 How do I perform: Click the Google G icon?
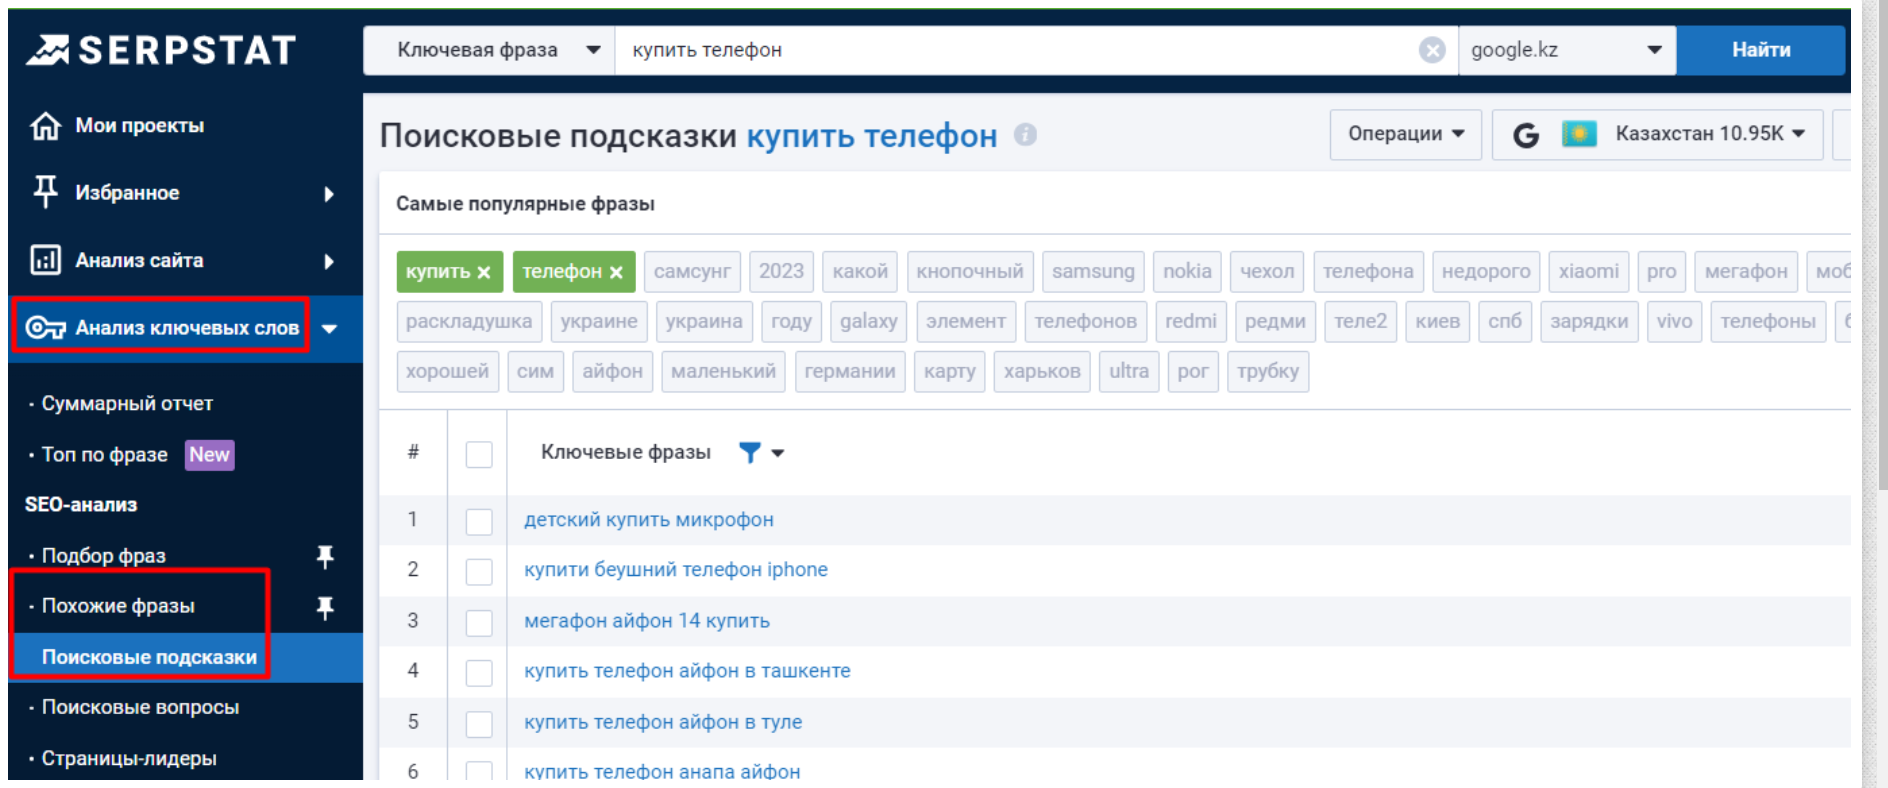pos(1526,134)
